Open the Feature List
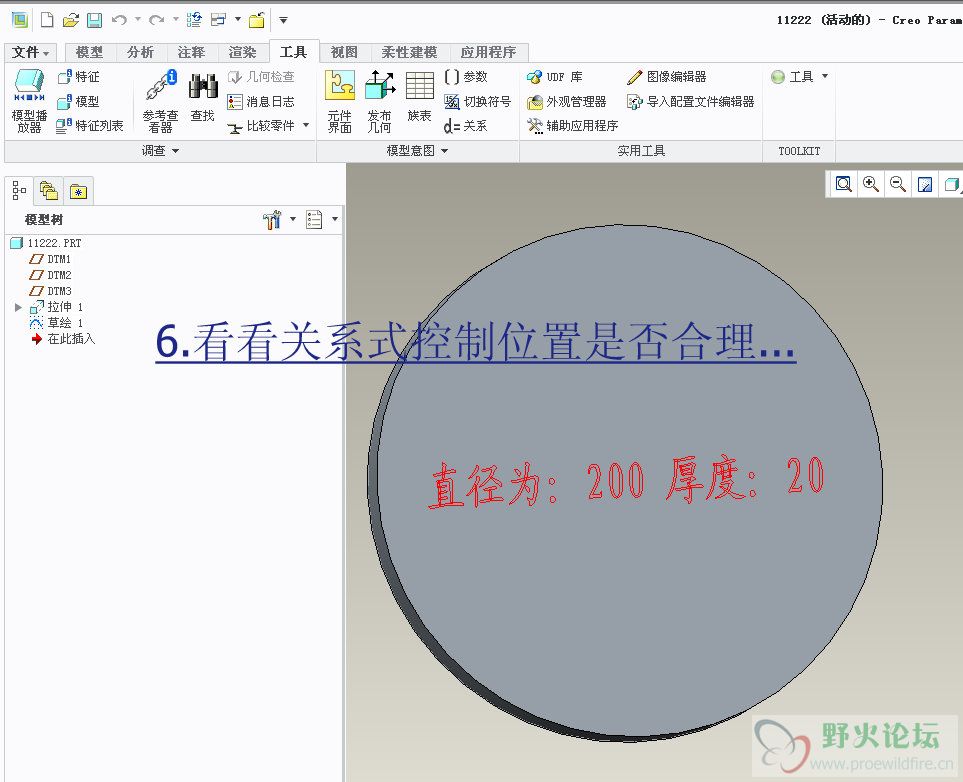 click(x=90, y=126)
